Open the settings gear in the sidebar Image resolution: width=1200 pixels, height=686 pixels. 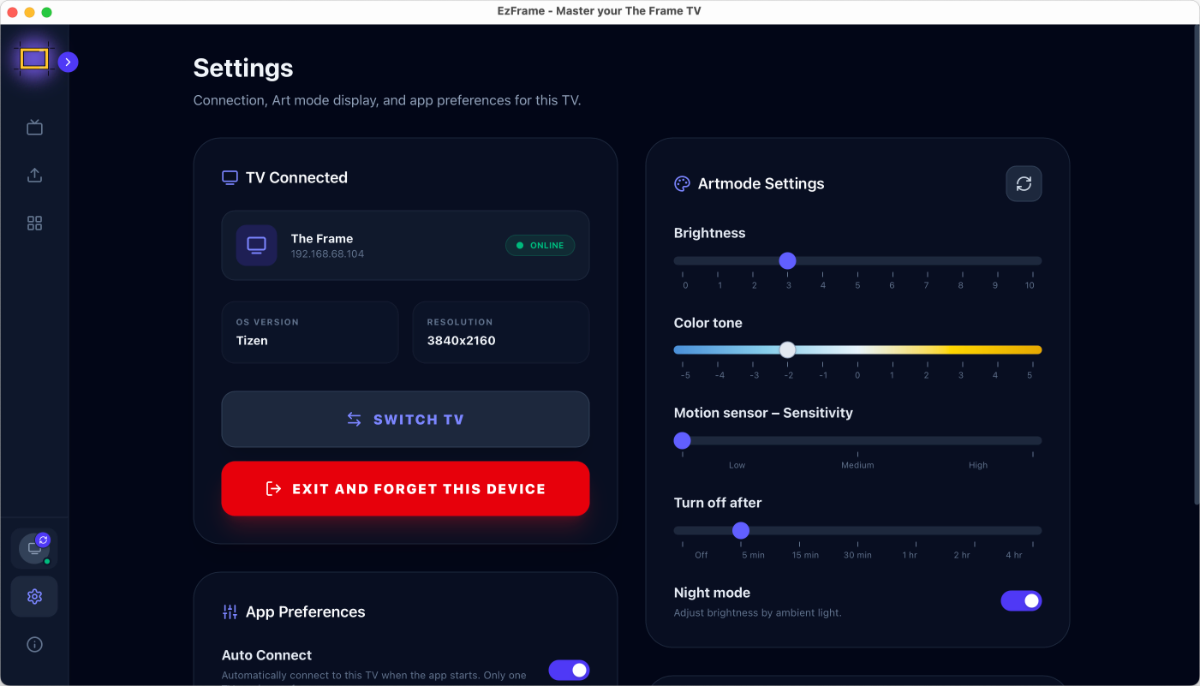point(34,596)
